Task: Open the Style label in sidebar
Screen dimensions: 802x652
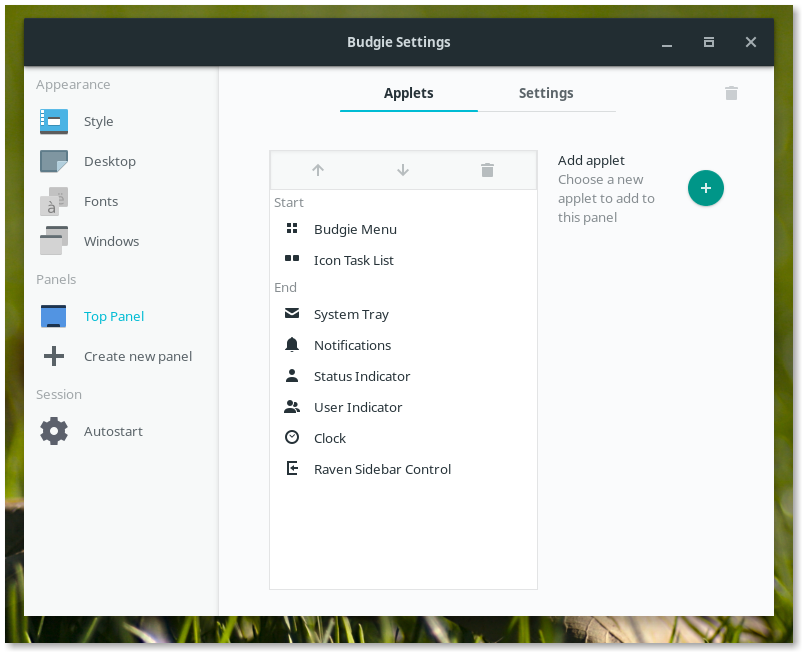Action: (99, 122)
